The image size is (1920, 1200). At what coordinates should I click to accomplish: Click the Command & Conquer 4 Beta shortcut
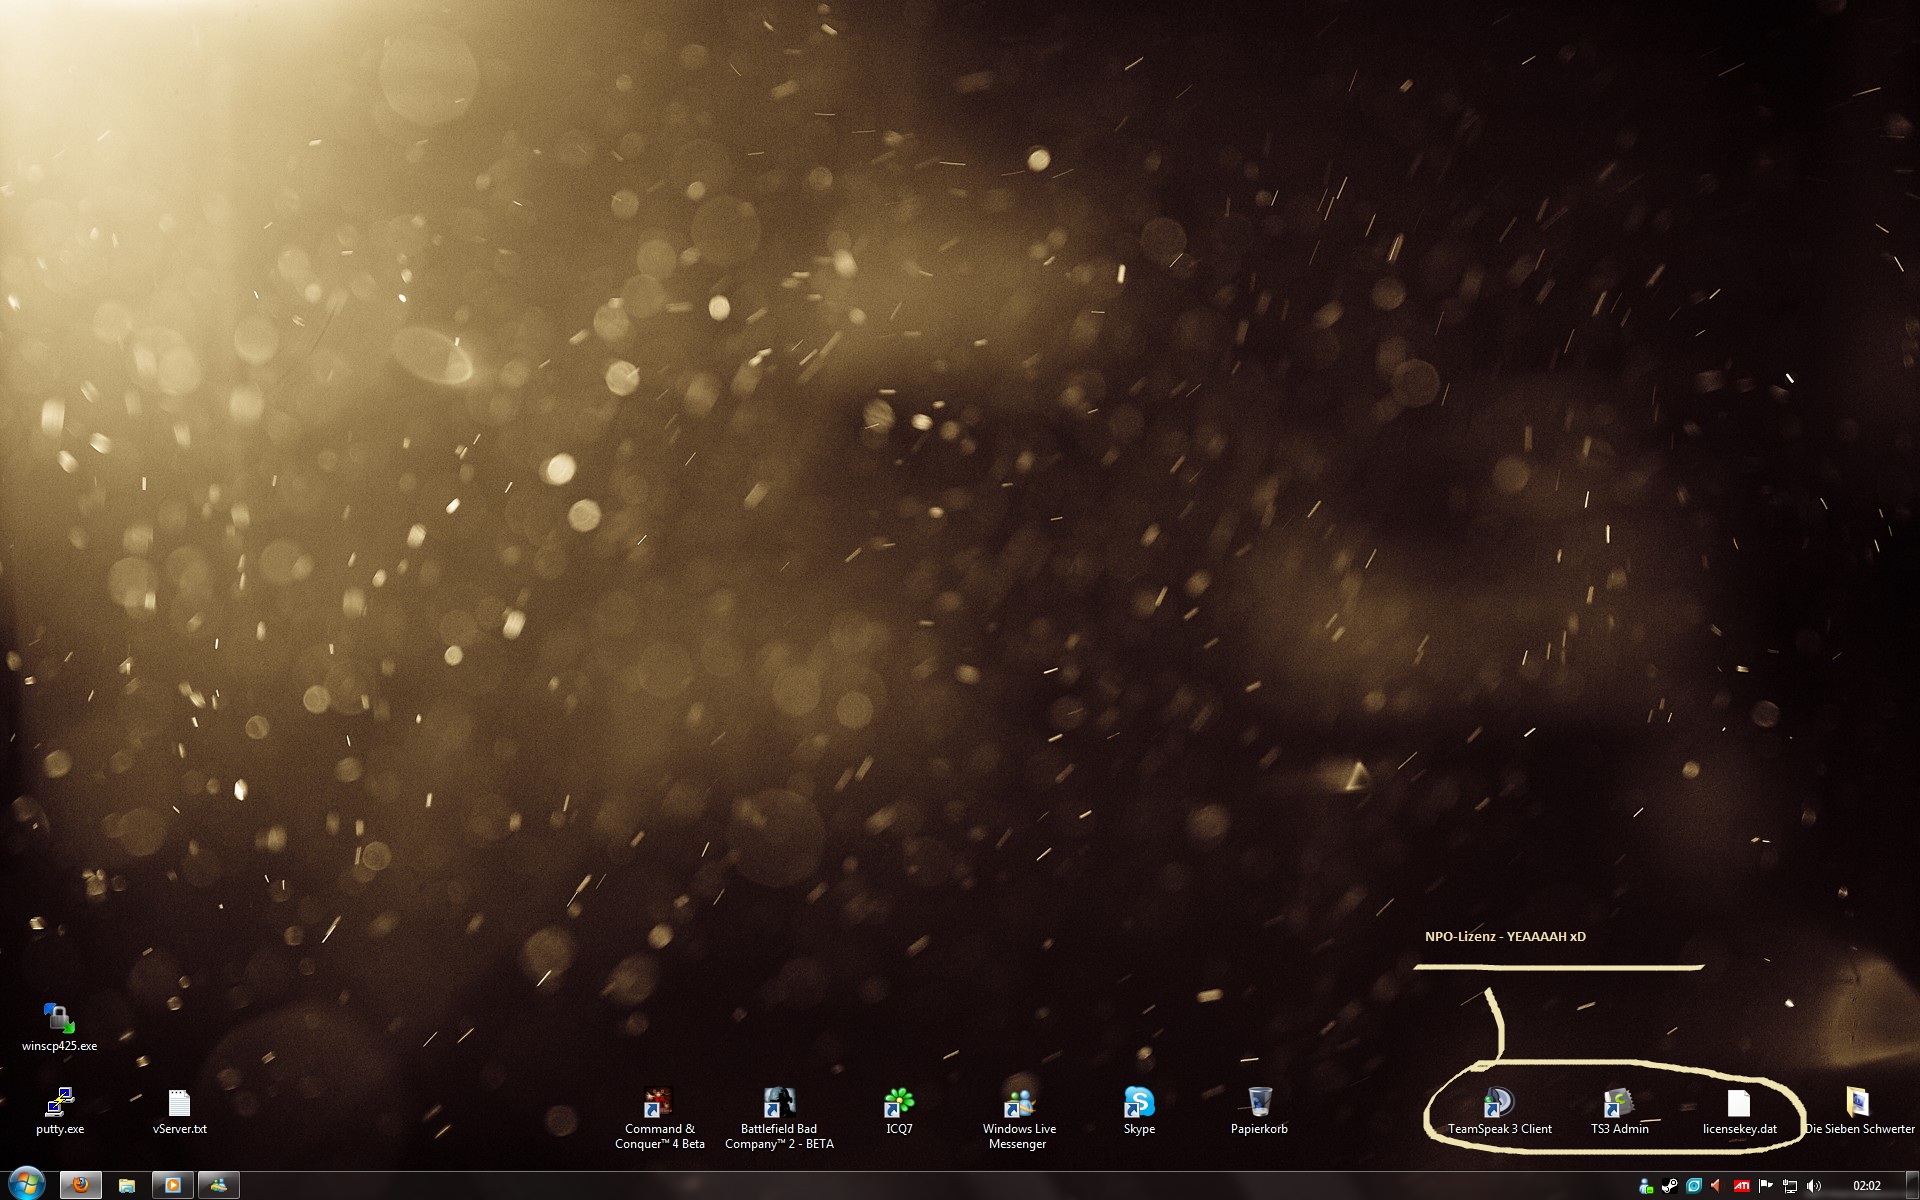point(659,1102)
